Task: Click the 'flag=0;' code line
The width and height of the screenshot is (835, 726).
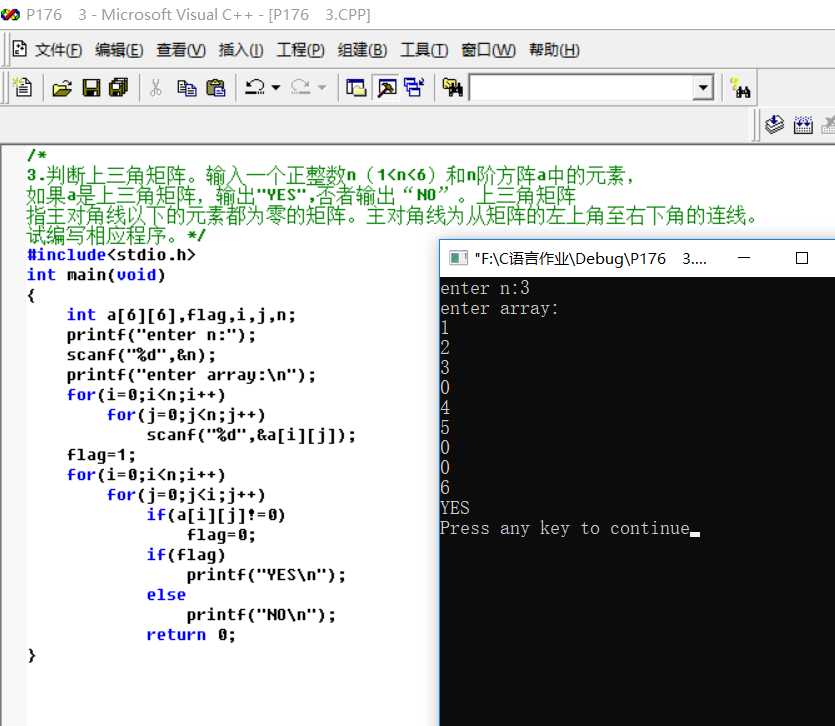Action: [x=221, y=535]
